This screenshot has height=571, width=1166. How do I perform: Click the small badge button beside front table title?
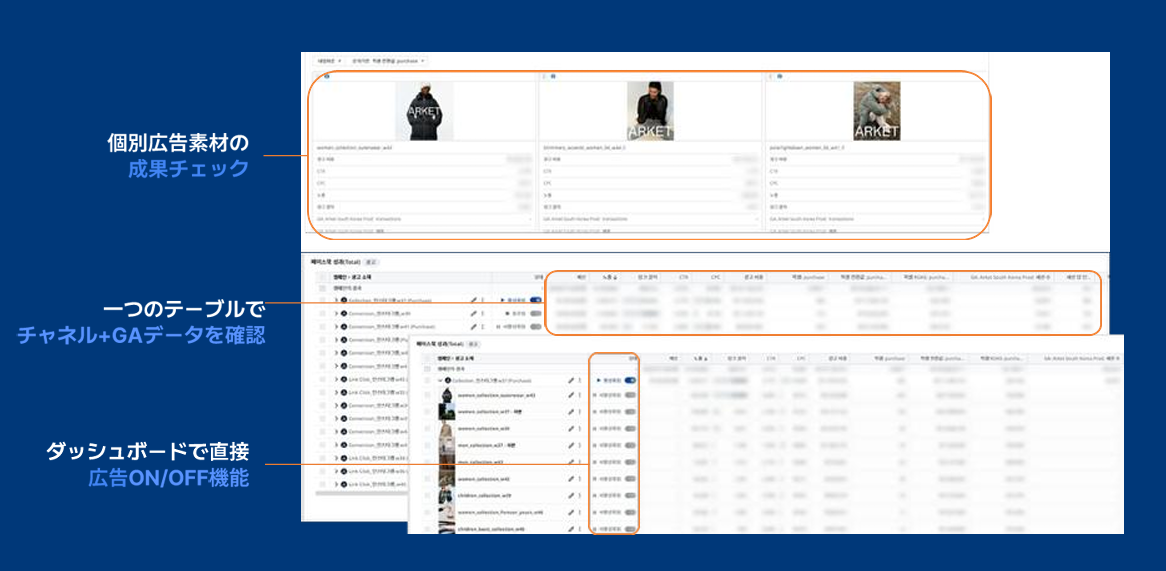point(474,344)
